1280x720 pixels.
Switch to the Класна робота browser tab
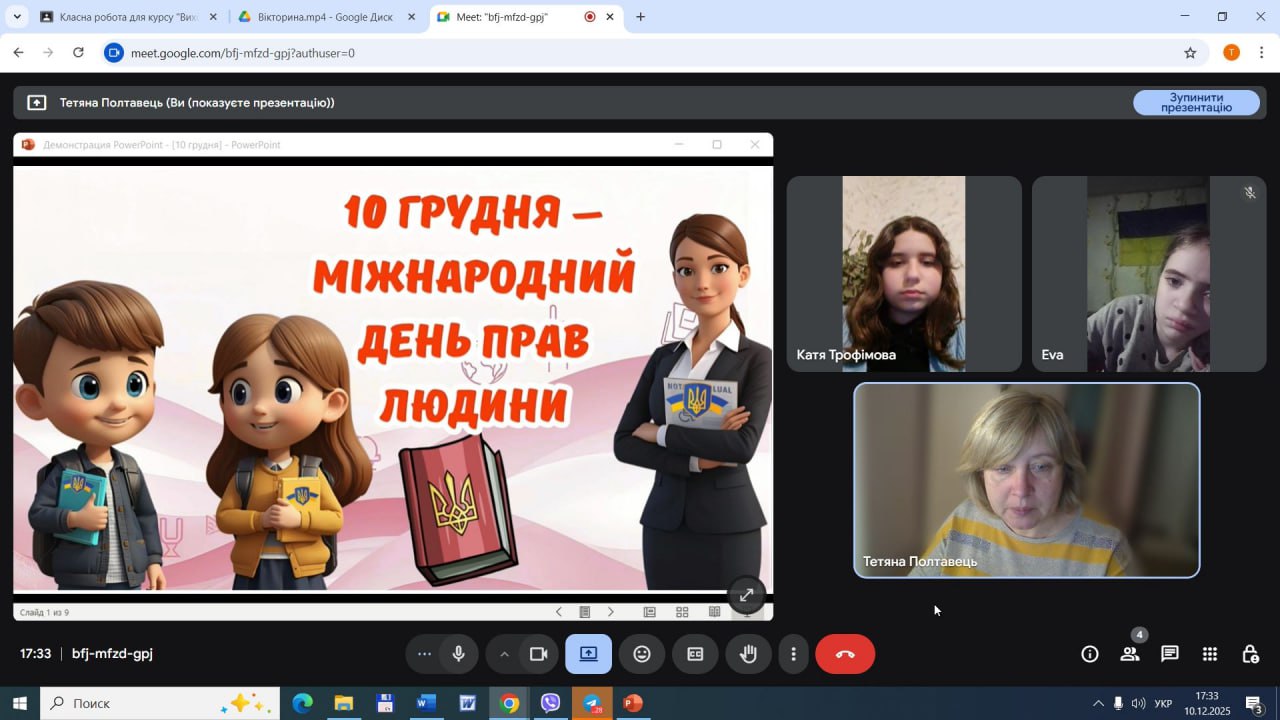tap(125, 17)
